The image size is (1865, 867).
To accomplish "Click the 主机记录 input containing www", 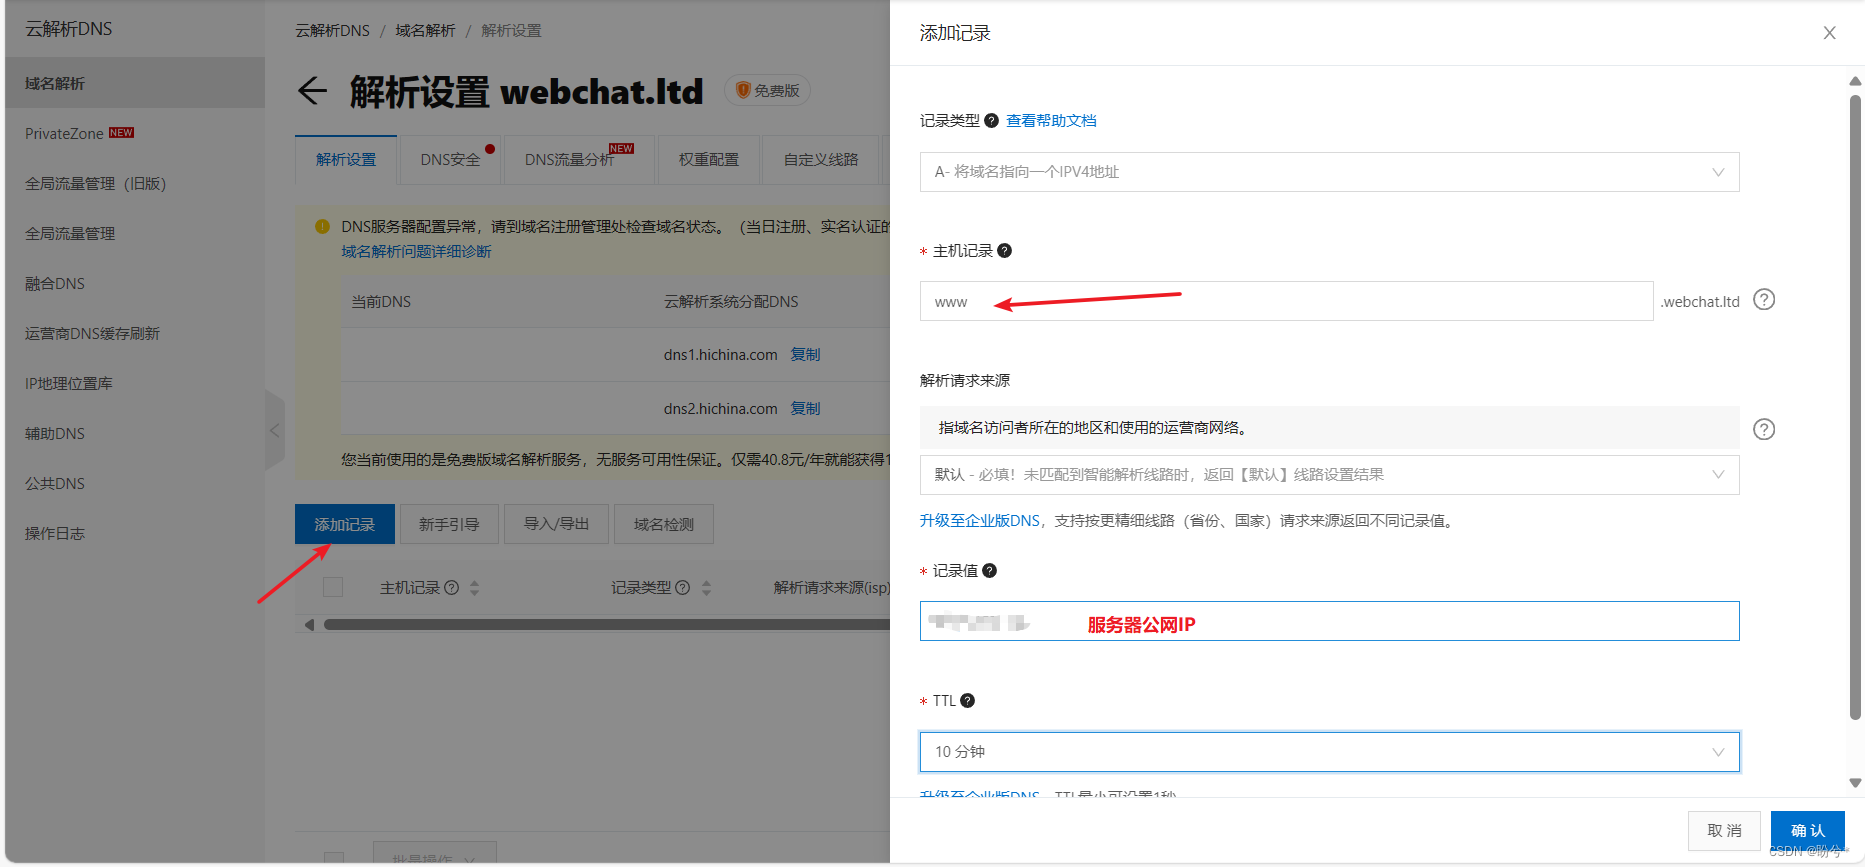I will tap(1286, 301).
